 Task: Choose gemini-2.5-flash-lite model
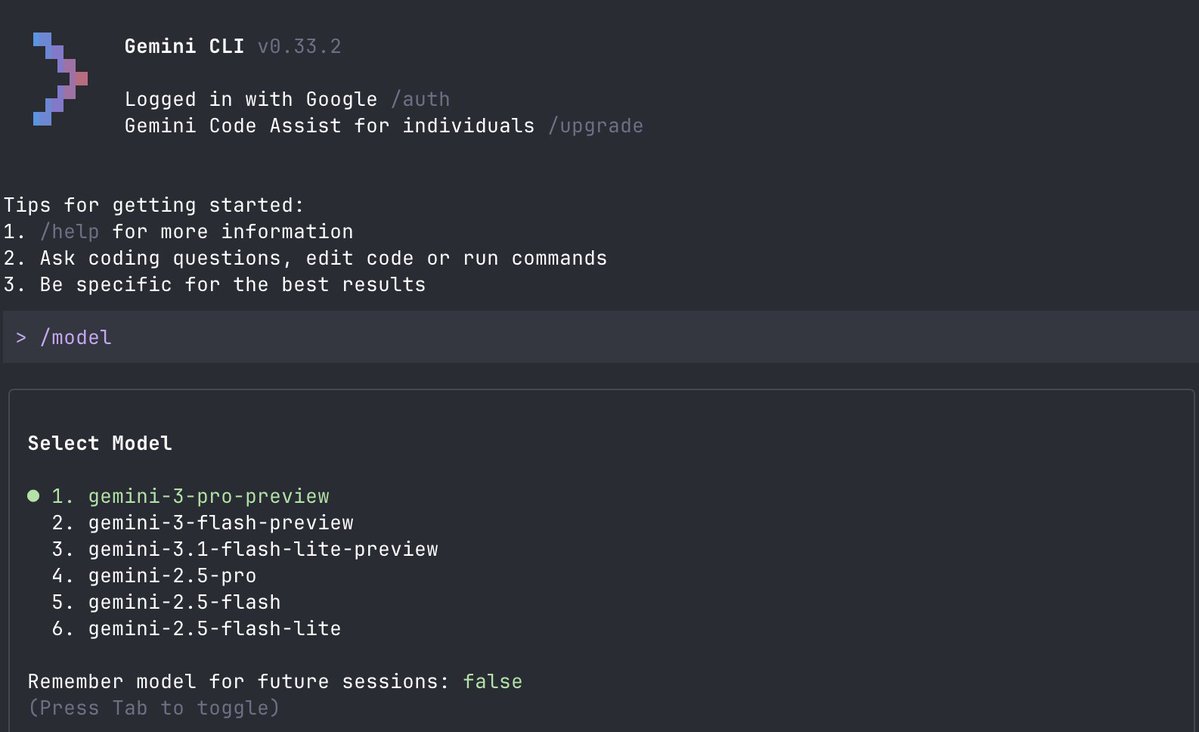coord(215,629)
